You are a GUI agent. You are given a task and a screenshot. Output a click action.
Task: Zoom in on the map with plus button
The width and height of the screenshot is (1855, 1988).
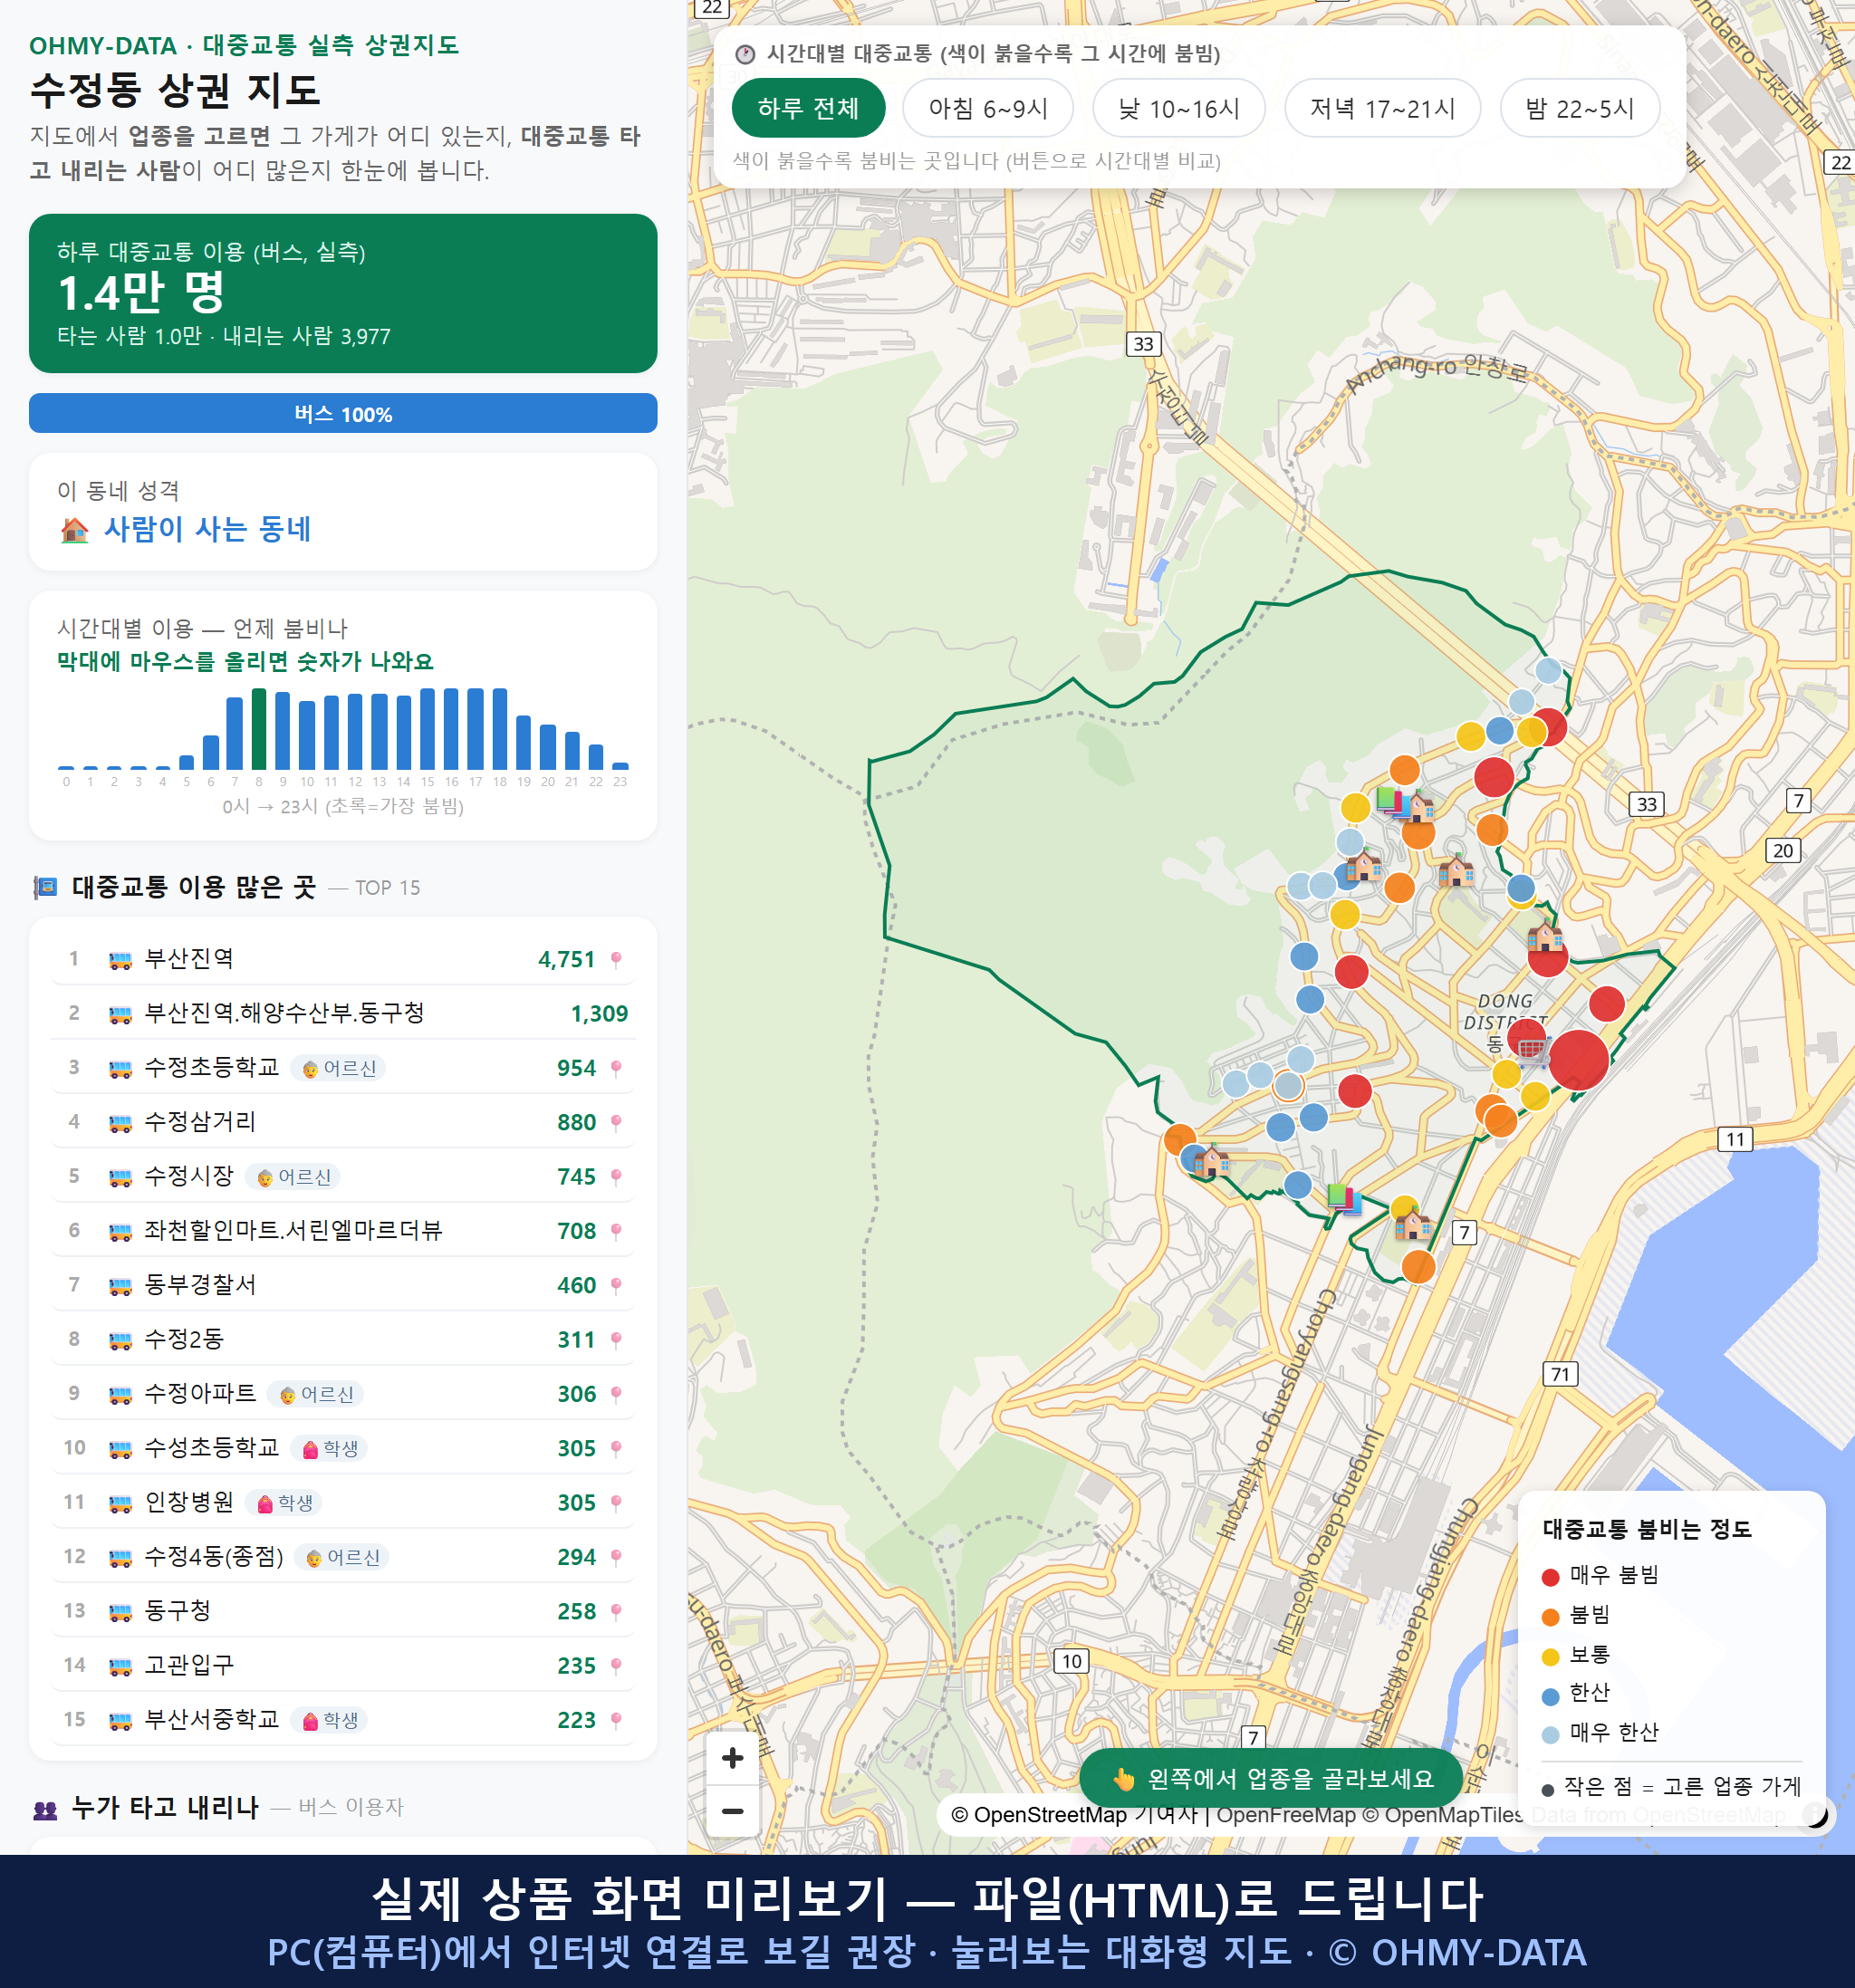tap(732, 1757)
